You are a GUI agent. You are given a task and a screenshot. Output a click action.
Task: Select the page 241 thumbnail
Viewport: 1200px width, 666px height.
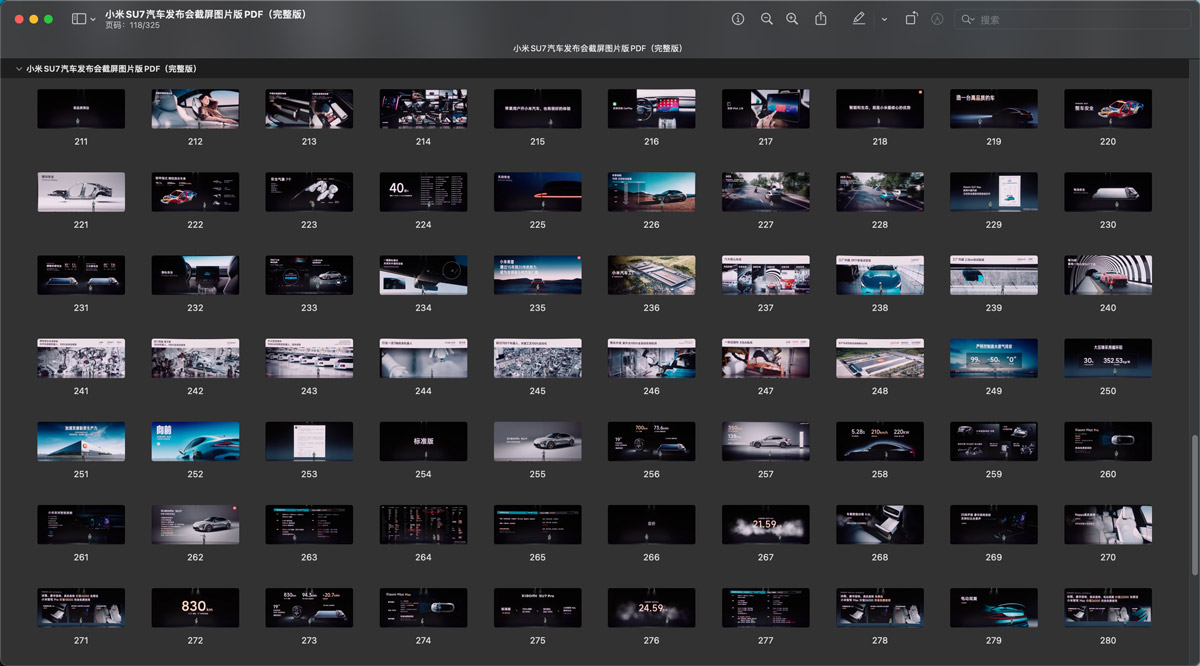pyautogui.click(x=81, y=358)
